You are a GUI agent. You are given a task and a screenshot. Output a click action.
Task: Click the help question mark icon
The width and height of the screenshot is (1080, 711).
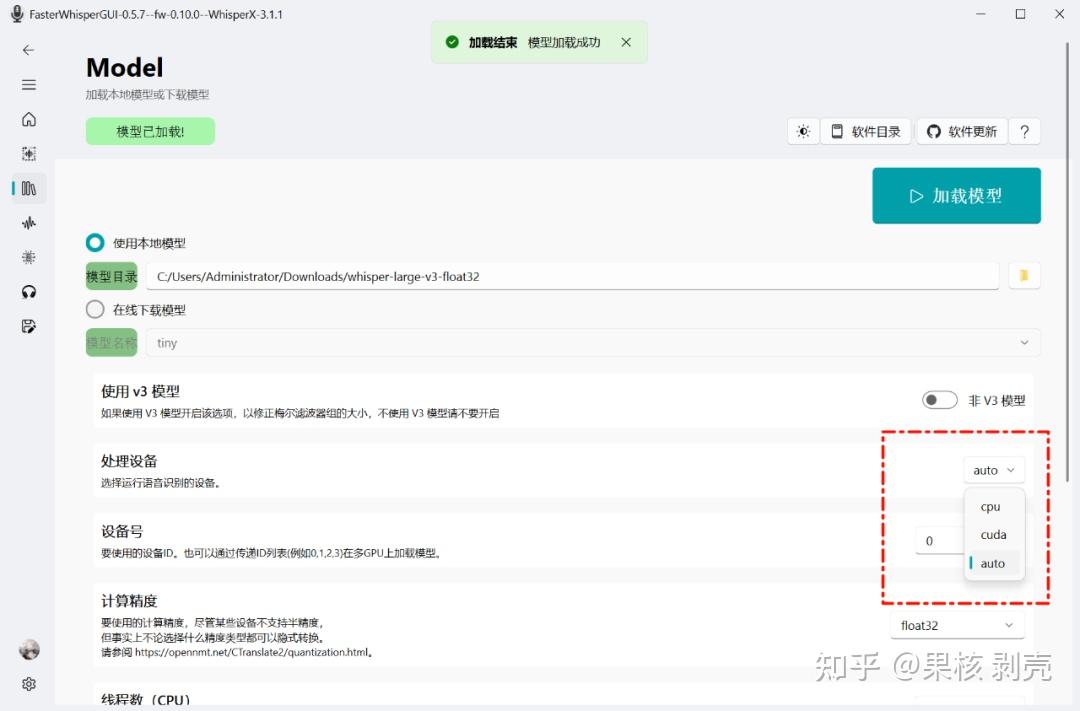[1024, 131]
